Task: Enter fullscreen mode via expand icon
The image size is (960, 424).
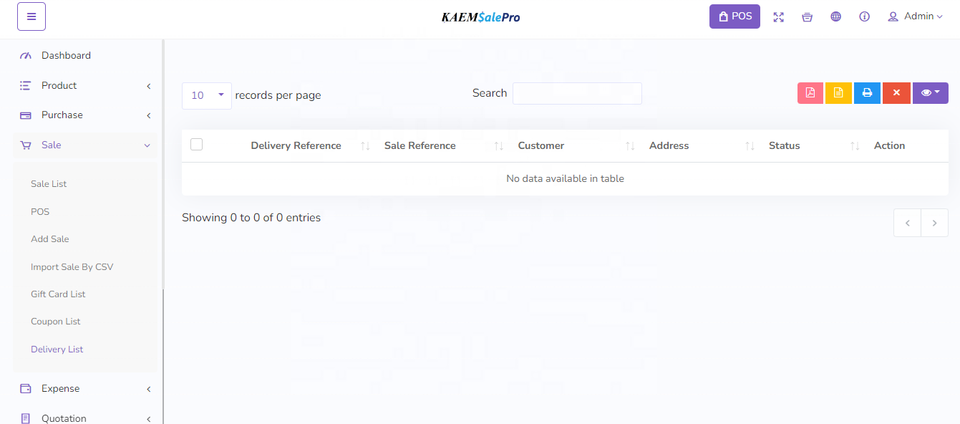Action: [x=779, y=17]
